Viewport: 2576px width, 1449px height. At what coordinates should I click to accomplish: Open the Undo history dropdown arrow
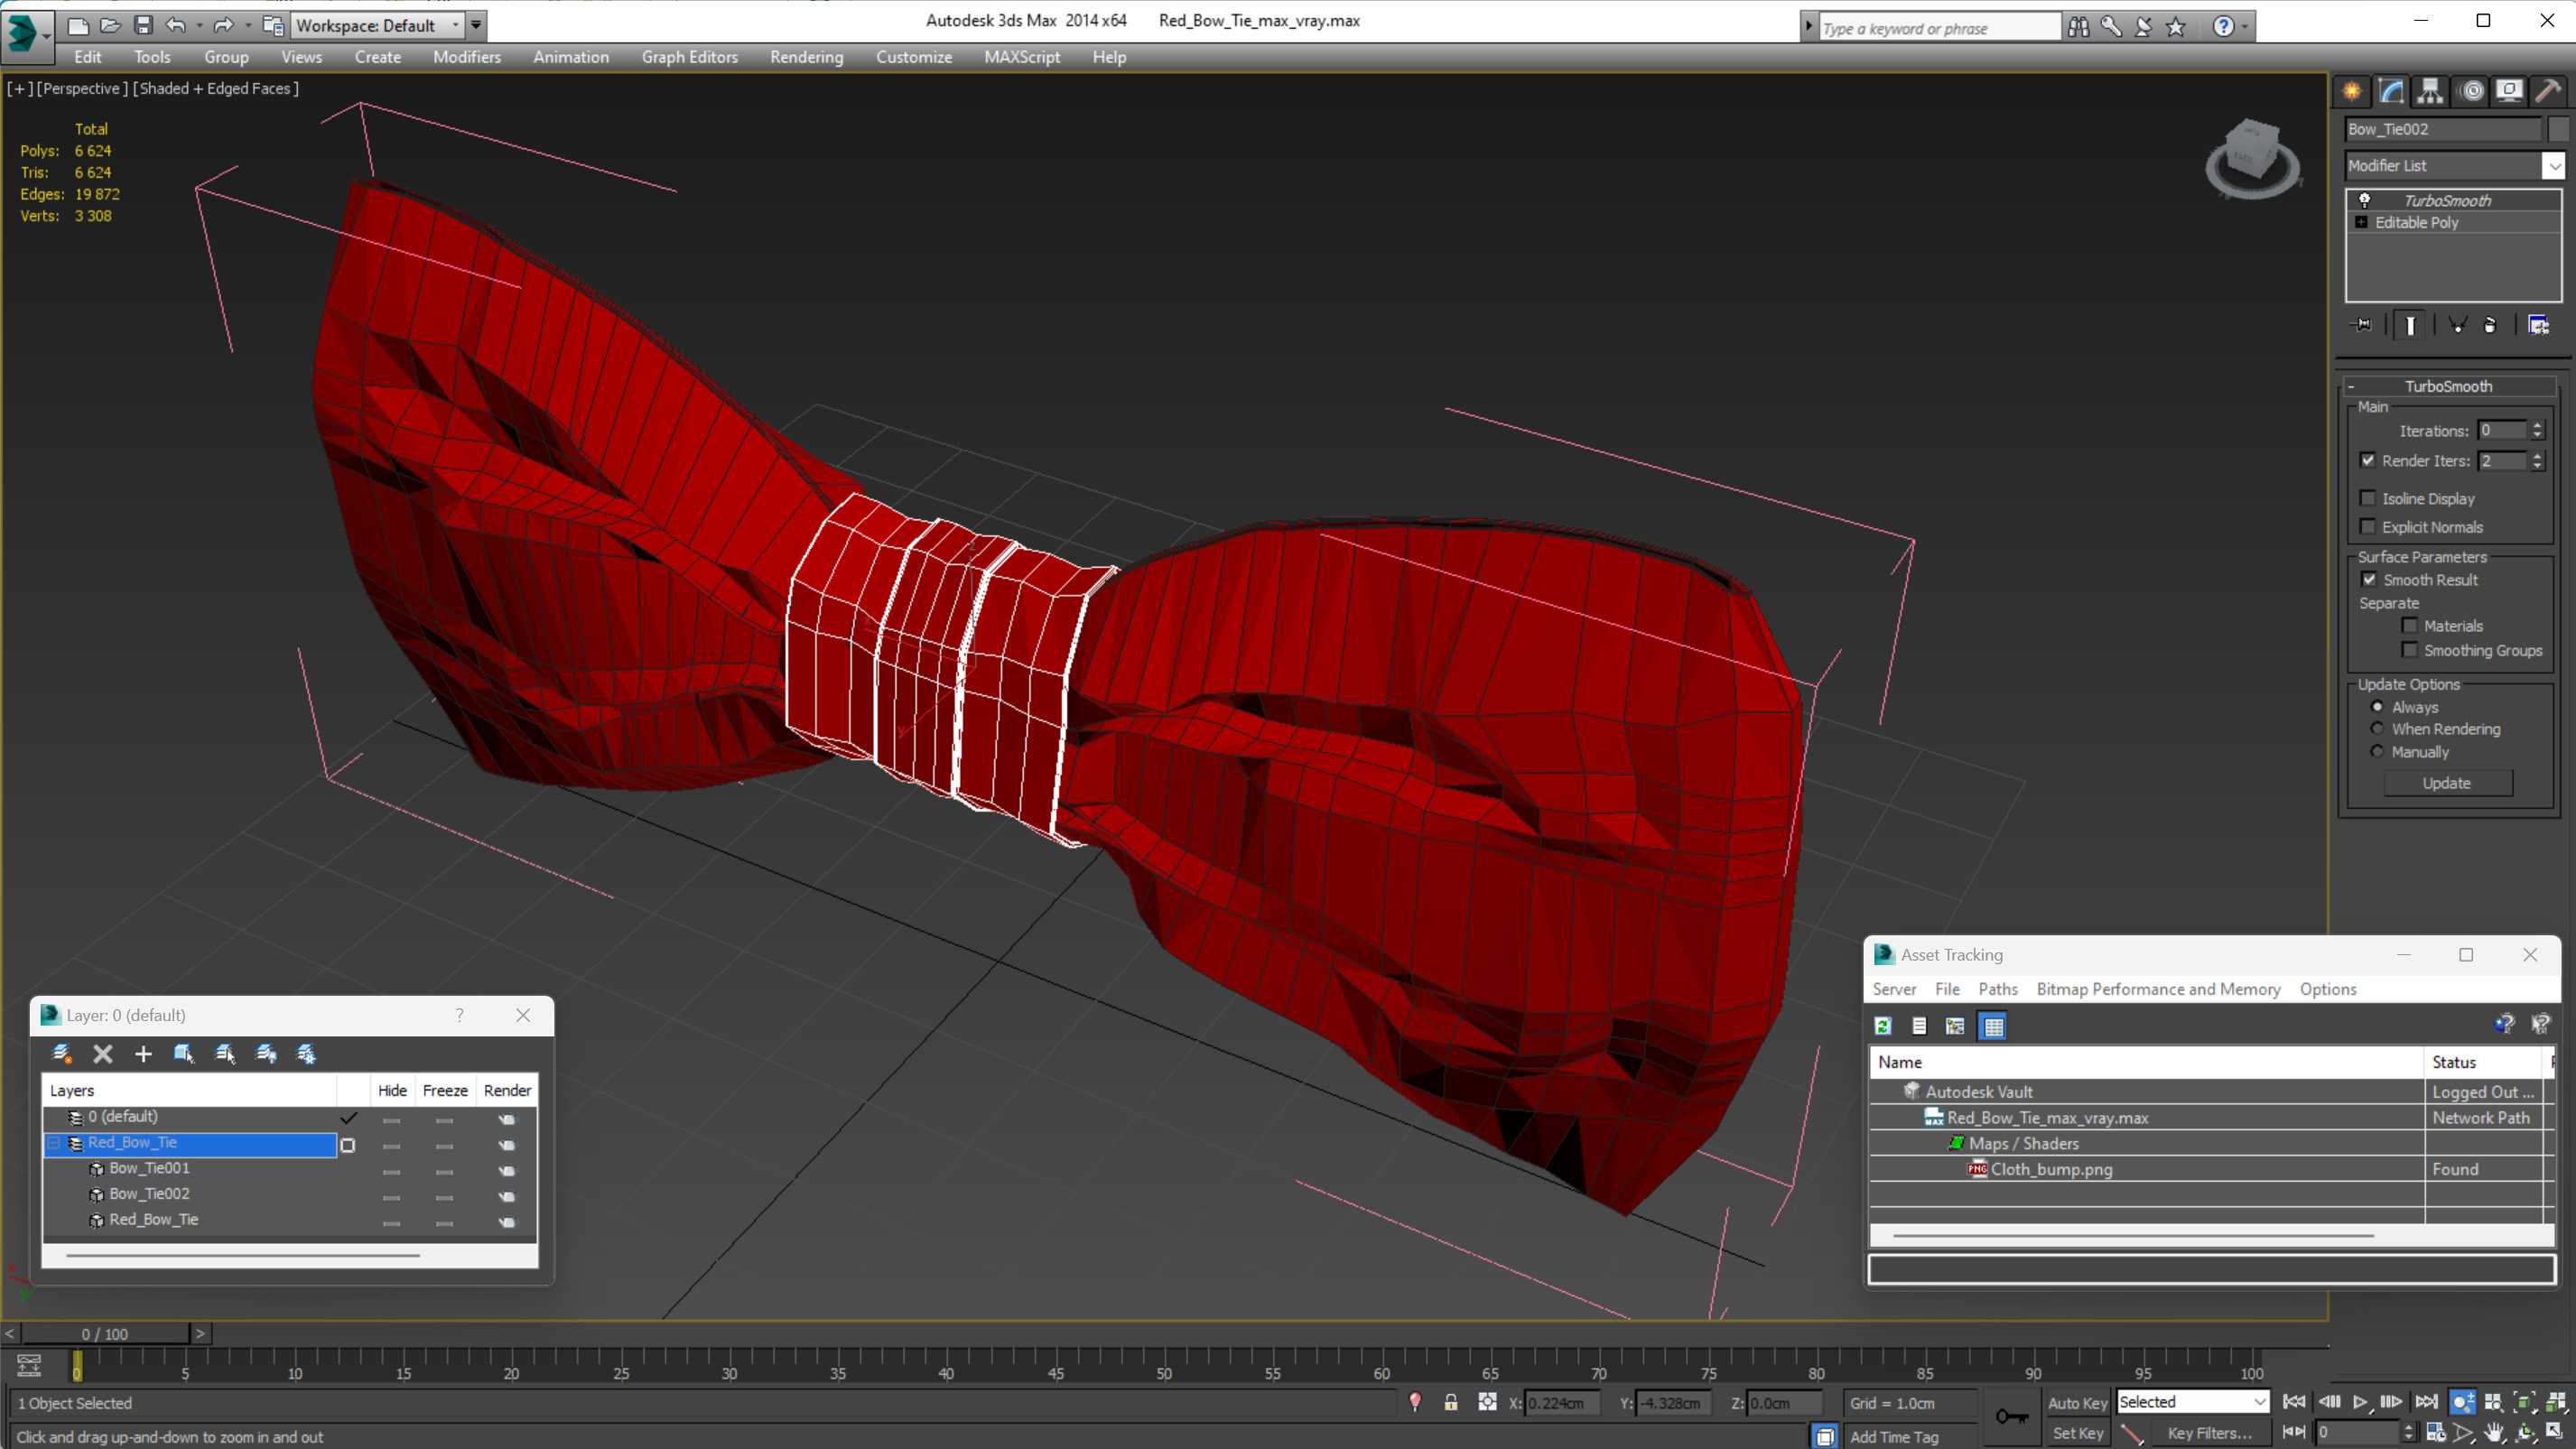point(199,25)
